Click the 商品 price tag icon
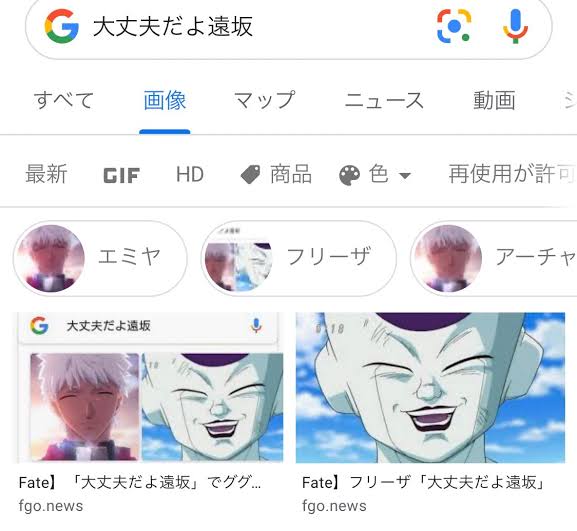 coord(251,174)
